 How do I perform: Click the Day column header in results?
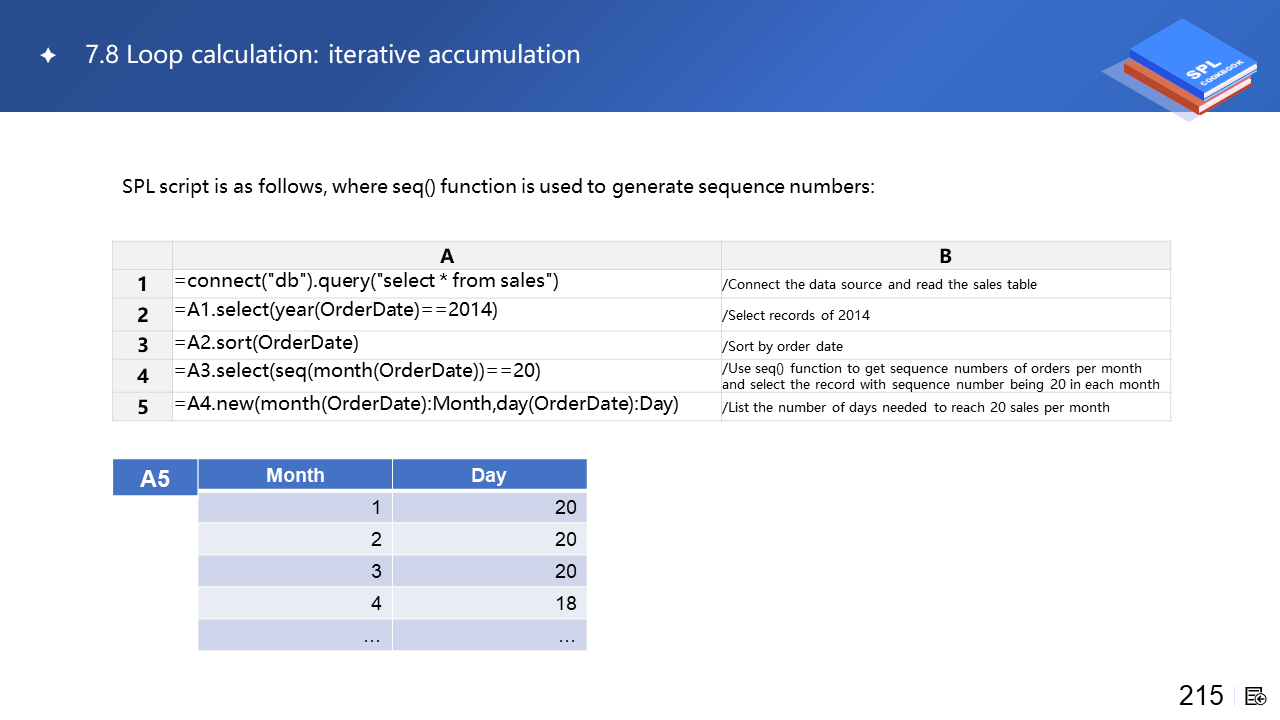coord(489,475)
